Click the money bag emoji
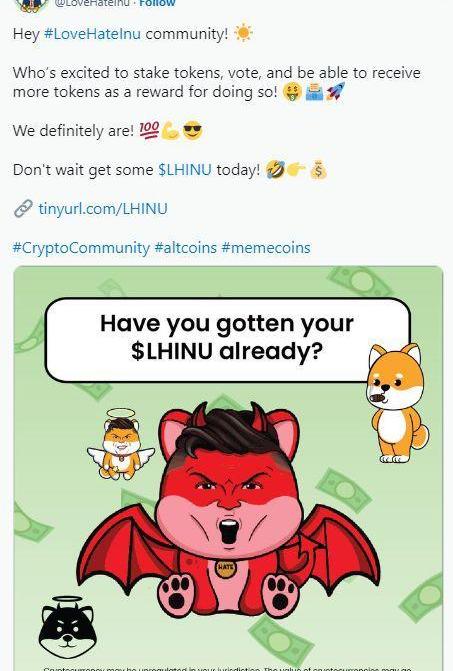The image size is (453, 671). pos(318,170)
